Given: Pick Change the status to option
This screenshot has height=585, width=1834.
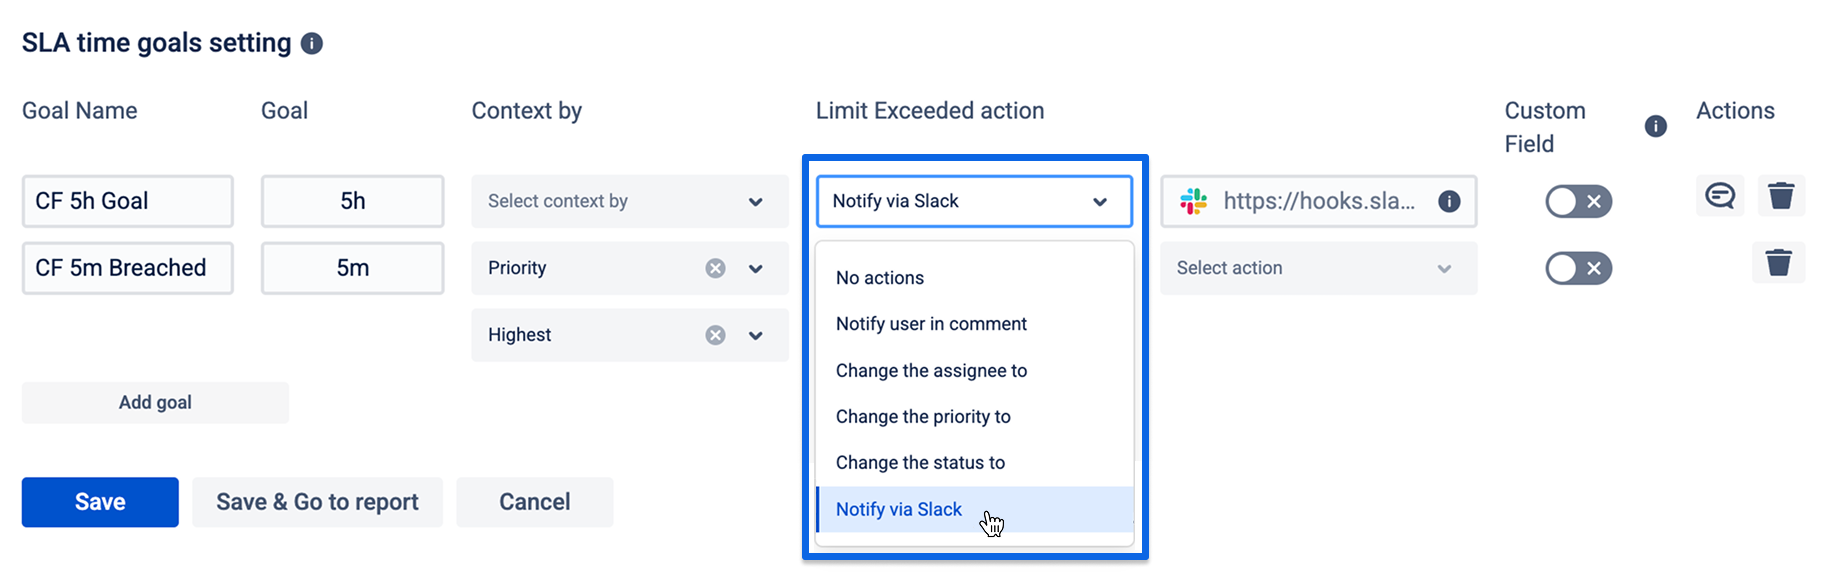Looking at the screenshot, I should (920, 463).
